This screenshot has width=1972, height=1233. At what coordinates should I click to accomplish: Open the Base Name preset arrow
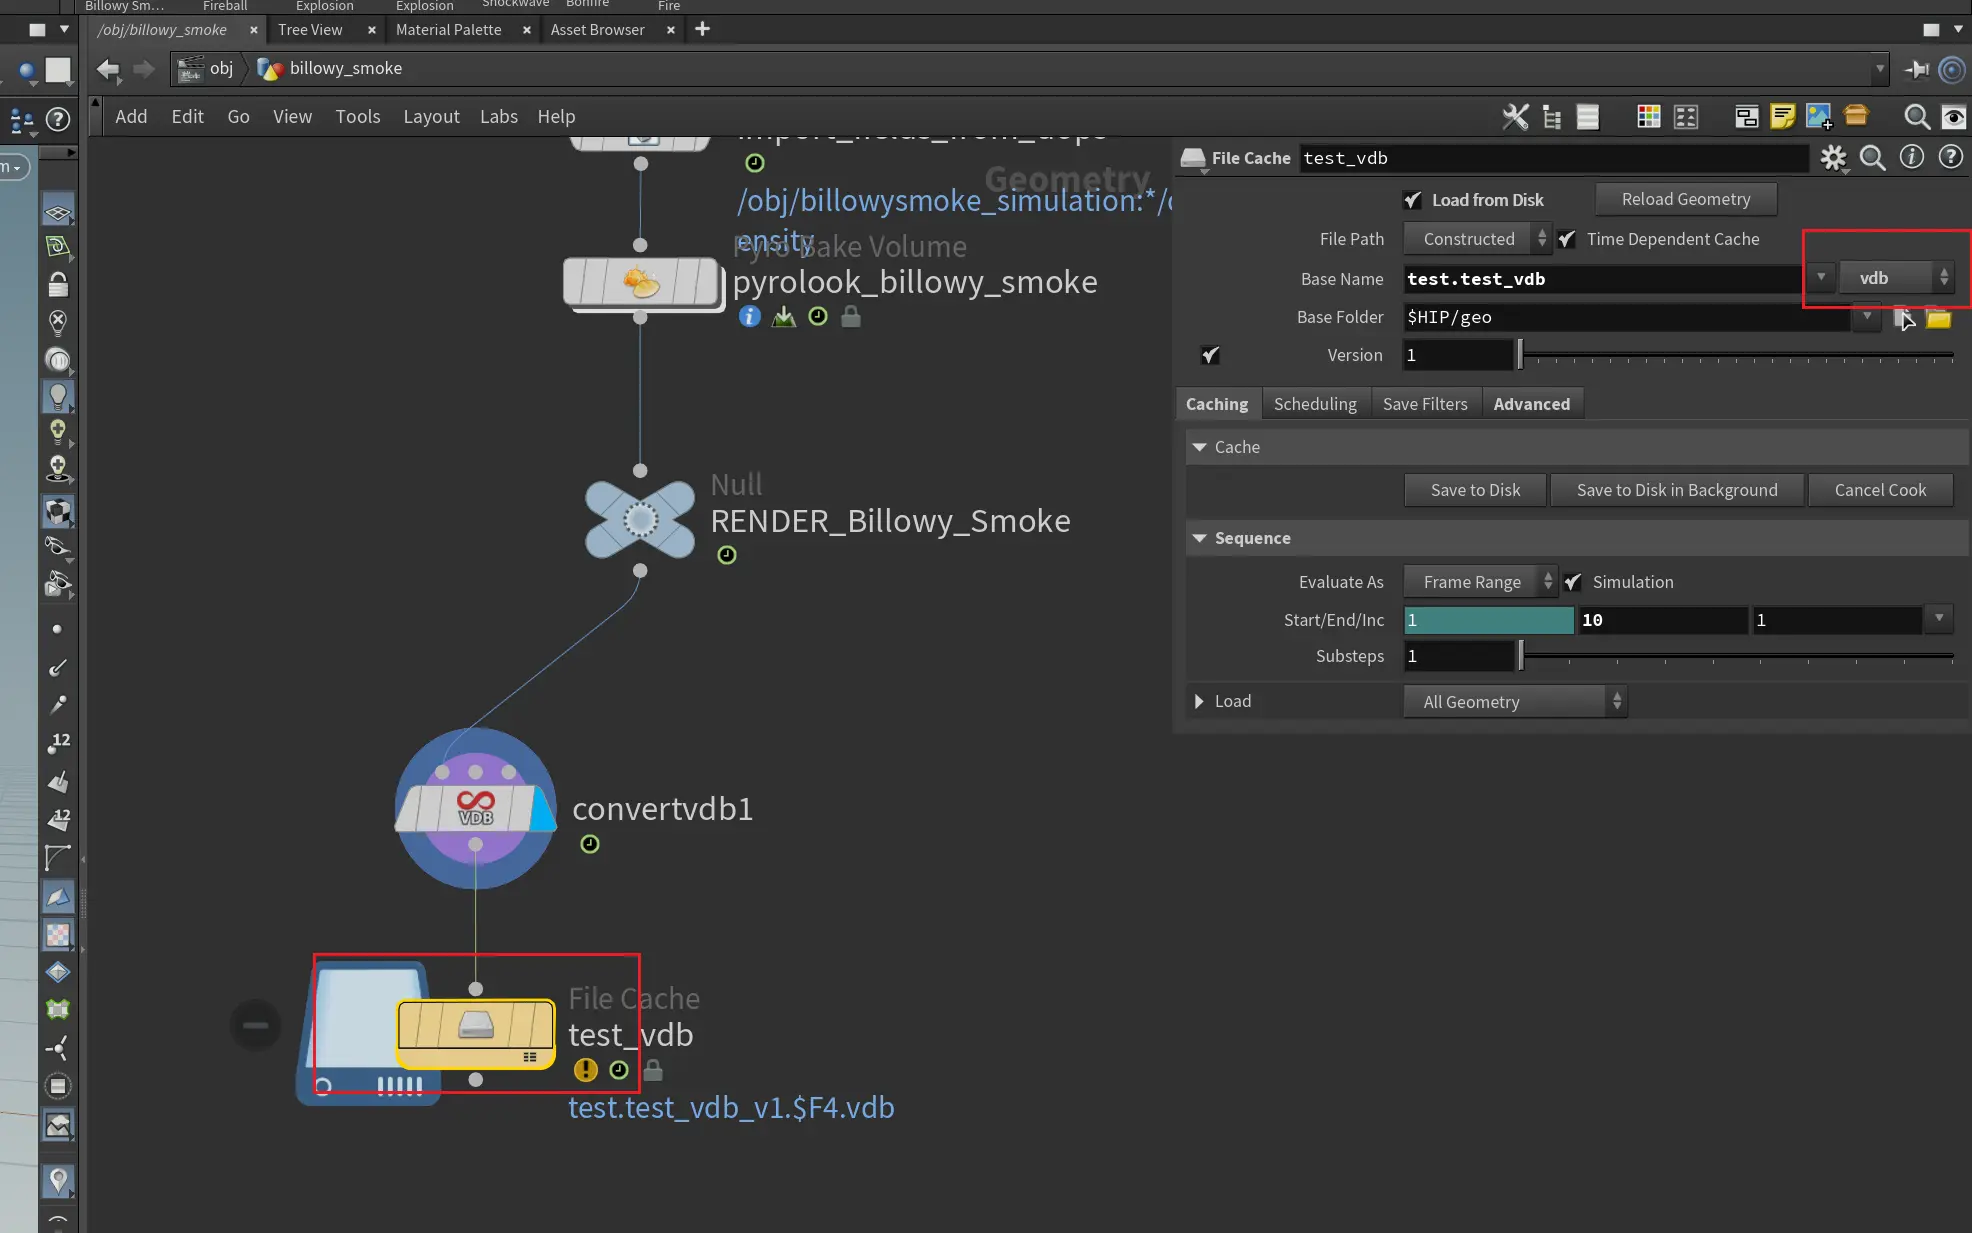(1821, 278)
